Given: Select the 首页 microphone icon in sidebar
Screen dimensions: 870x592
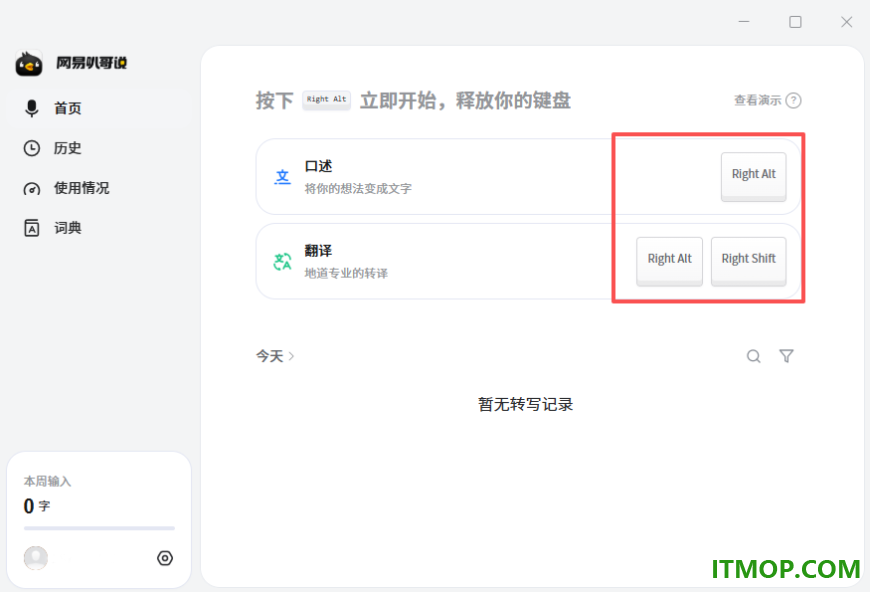Looking at the screenshot, I should coord(32,108).
